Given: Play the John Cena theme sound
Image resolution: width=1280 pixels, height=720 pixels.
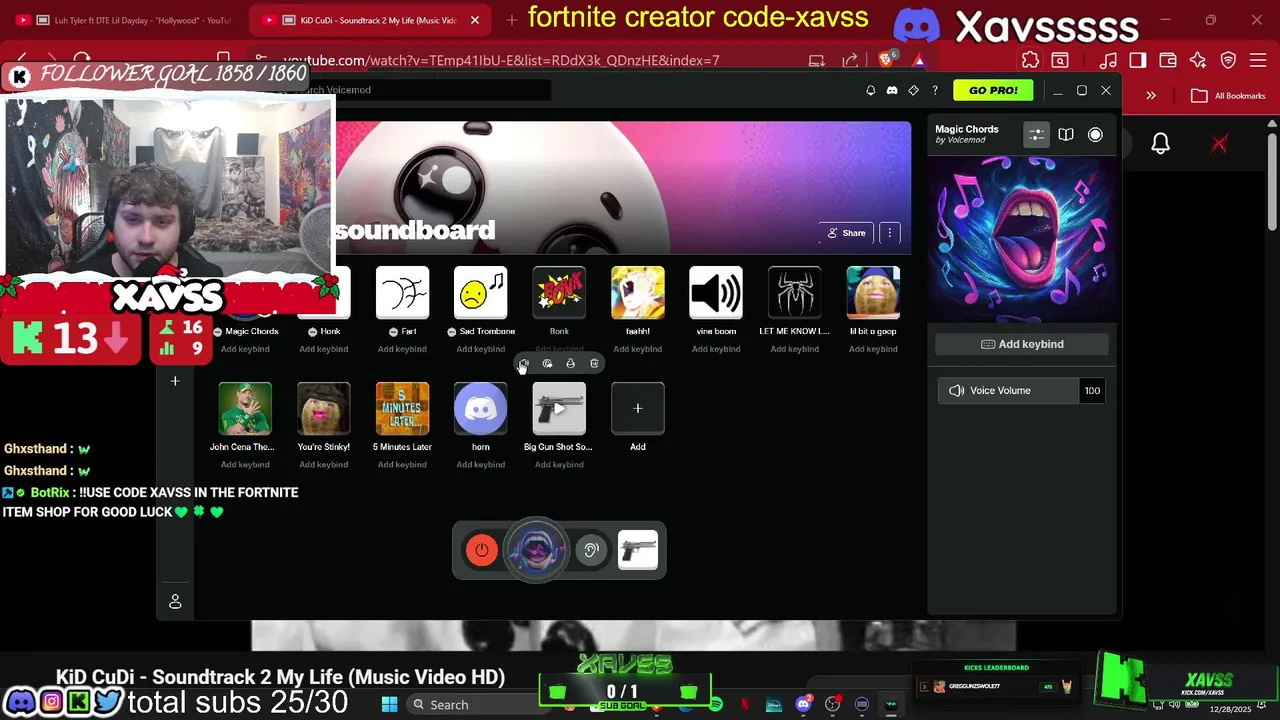Looking at the screenshot, I should click(245, 408).
